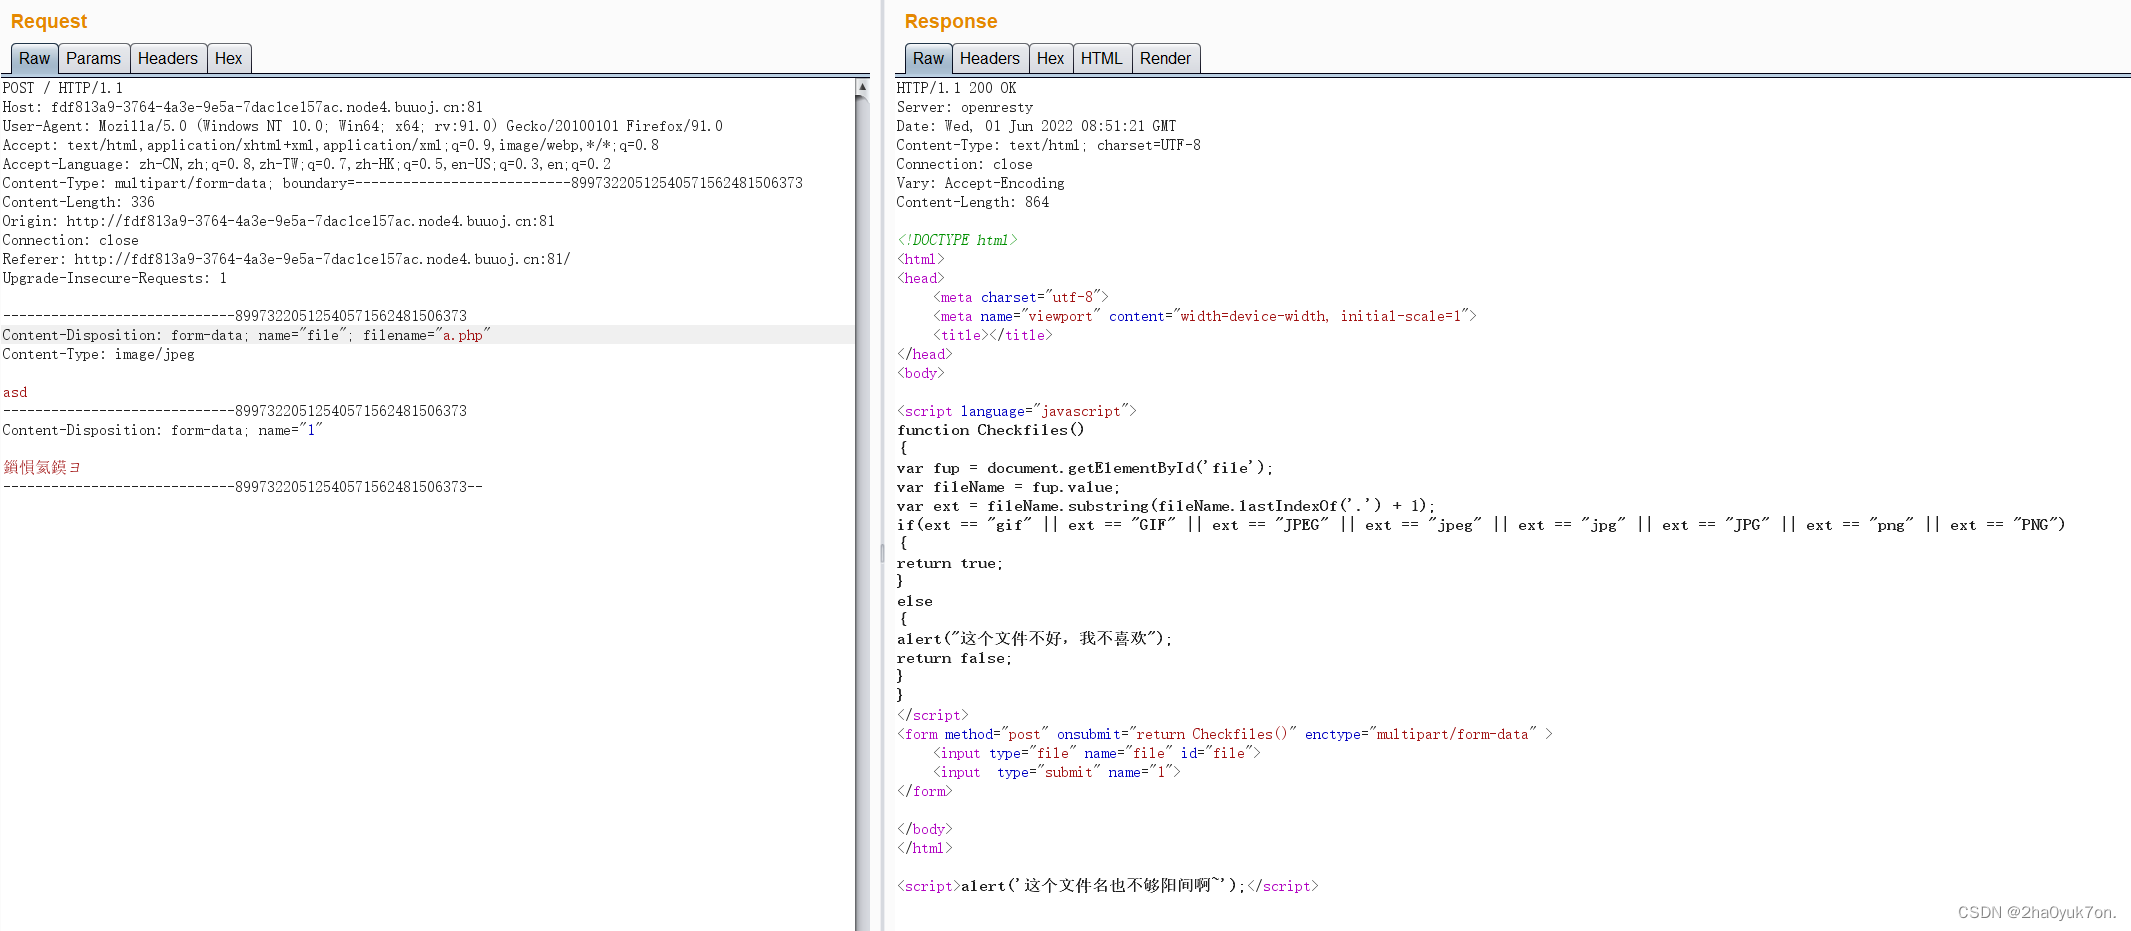Click the meta viewport tag line
Screen dimensions: 2131x931
[1205, 316]
